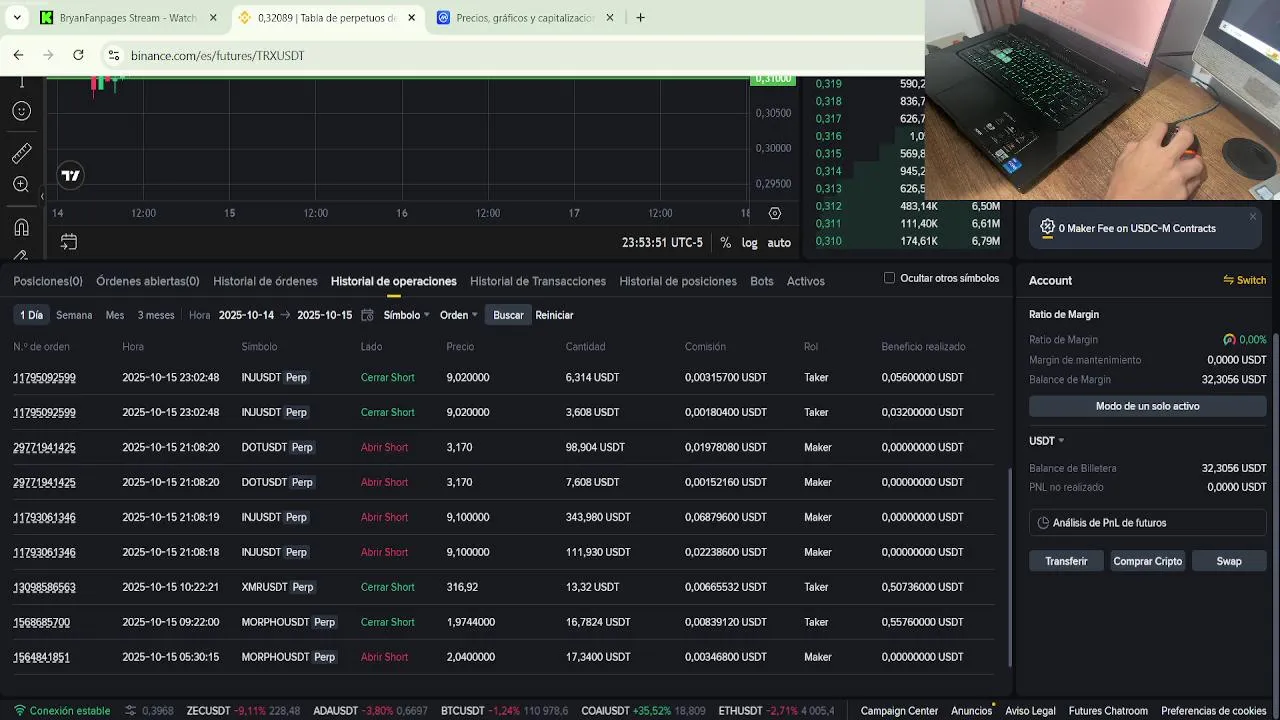Click the Buscar button
This screenshot has height=720, width=1280.
[x=508, y=315]
